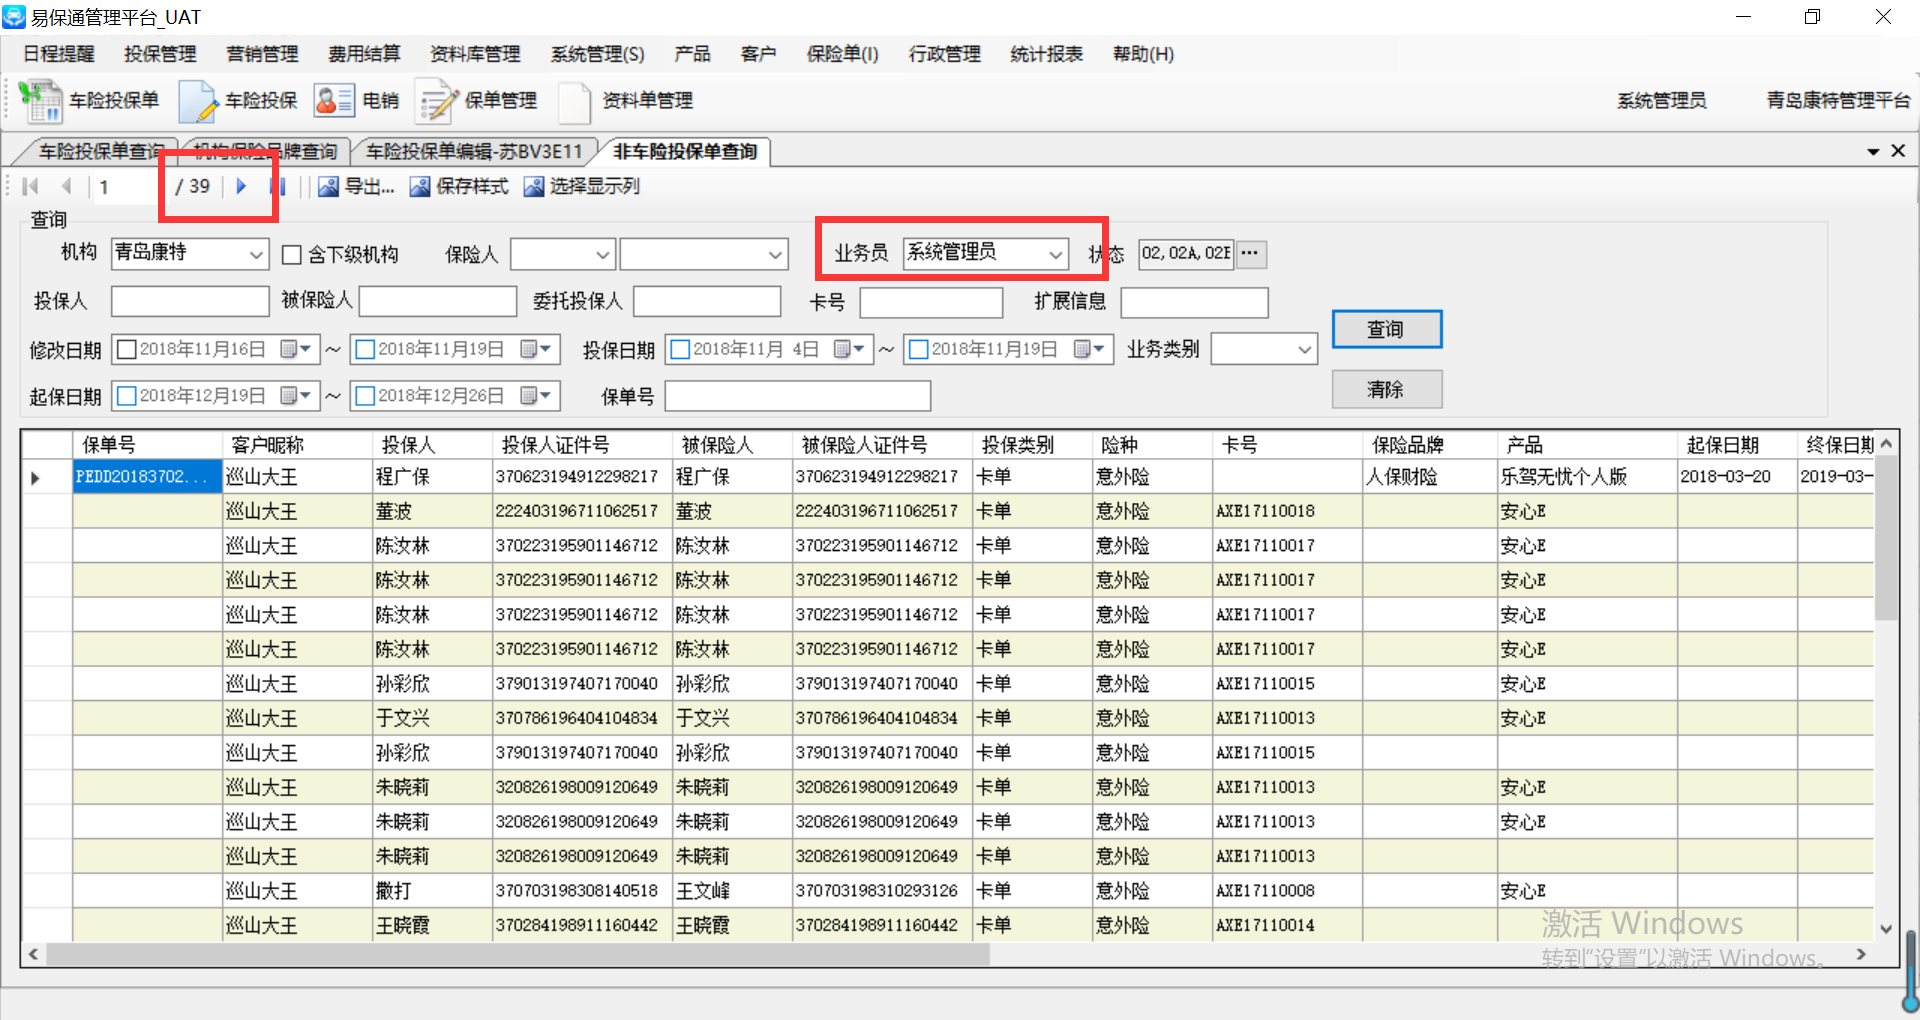Viewport: 1920px width, 1020px height.
Task: Click the 保单号 input field
Action: pyautogui.click(x=797, y=396)
